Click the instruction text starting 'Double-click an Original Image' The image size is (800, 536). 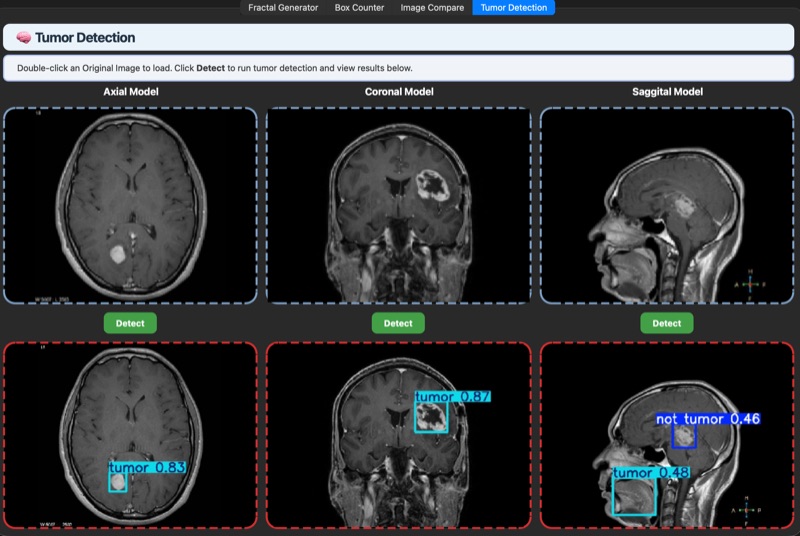(215, 68)
